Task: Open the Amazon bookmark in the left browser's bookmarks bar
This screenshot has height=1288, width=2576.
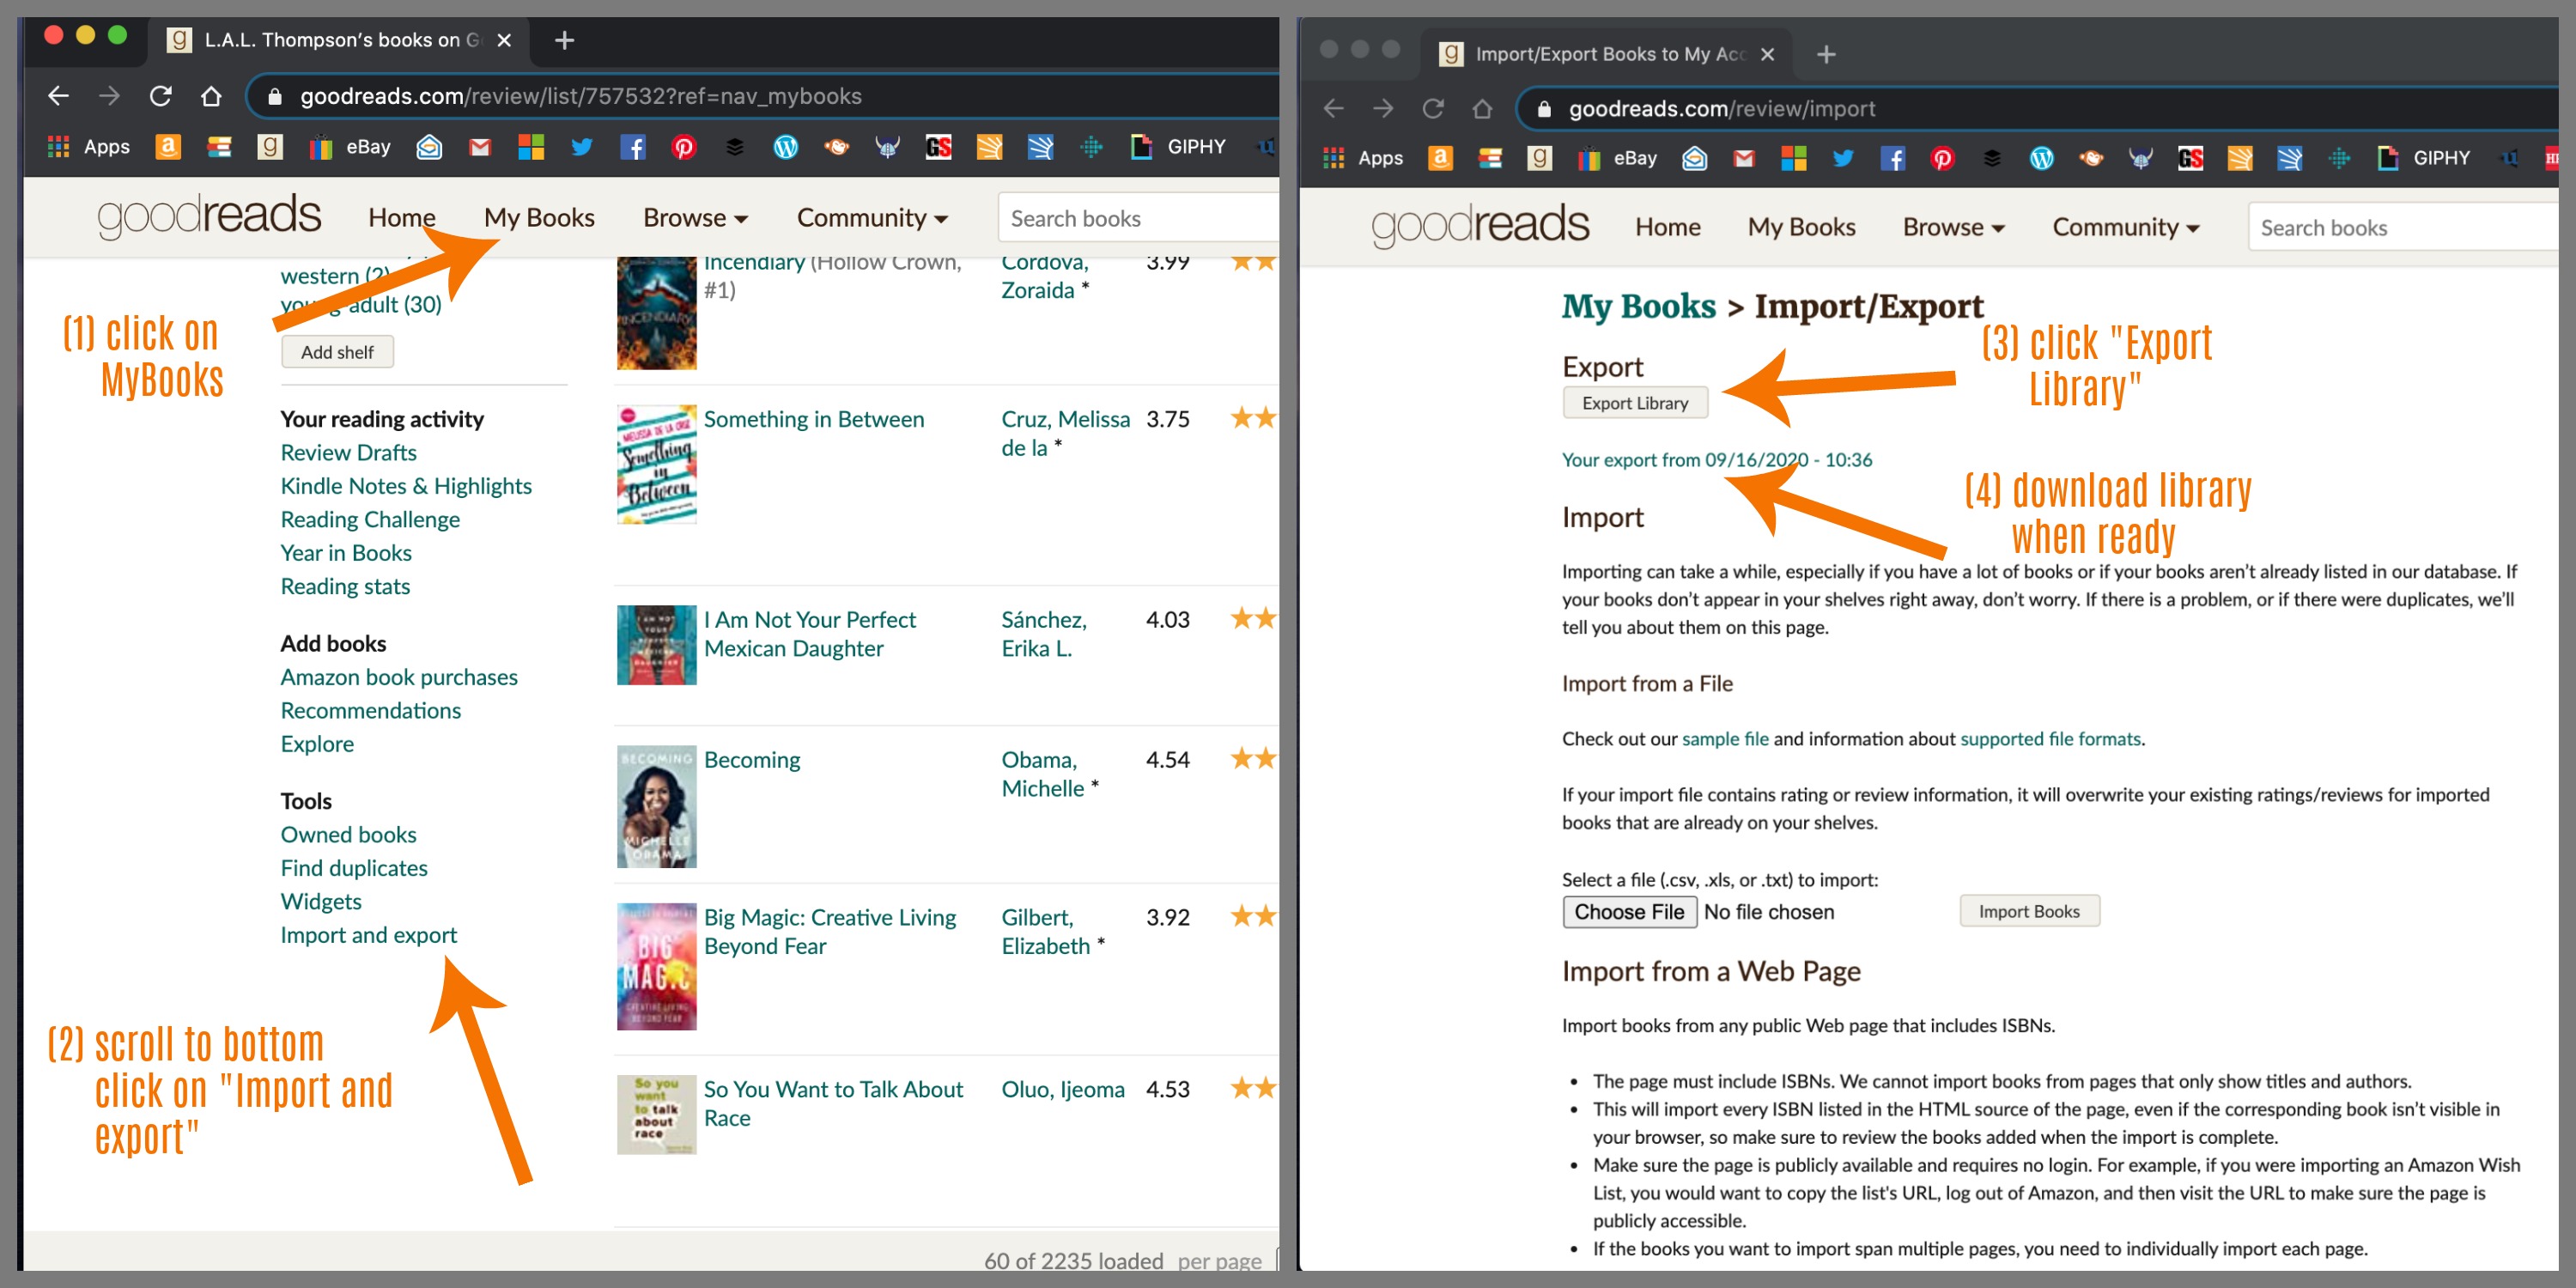Action: pyautogui.click(x=168, y=147)
